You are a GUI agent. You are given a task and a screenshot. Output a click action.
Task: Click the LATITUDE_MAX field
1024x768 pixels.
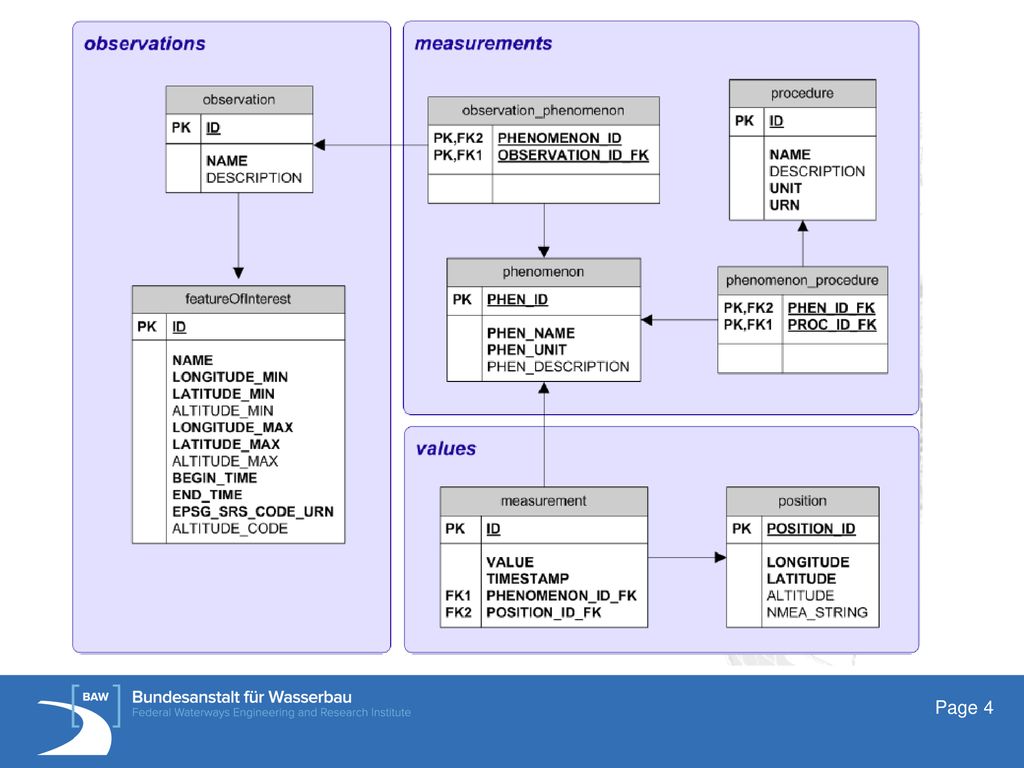(226, 445)
